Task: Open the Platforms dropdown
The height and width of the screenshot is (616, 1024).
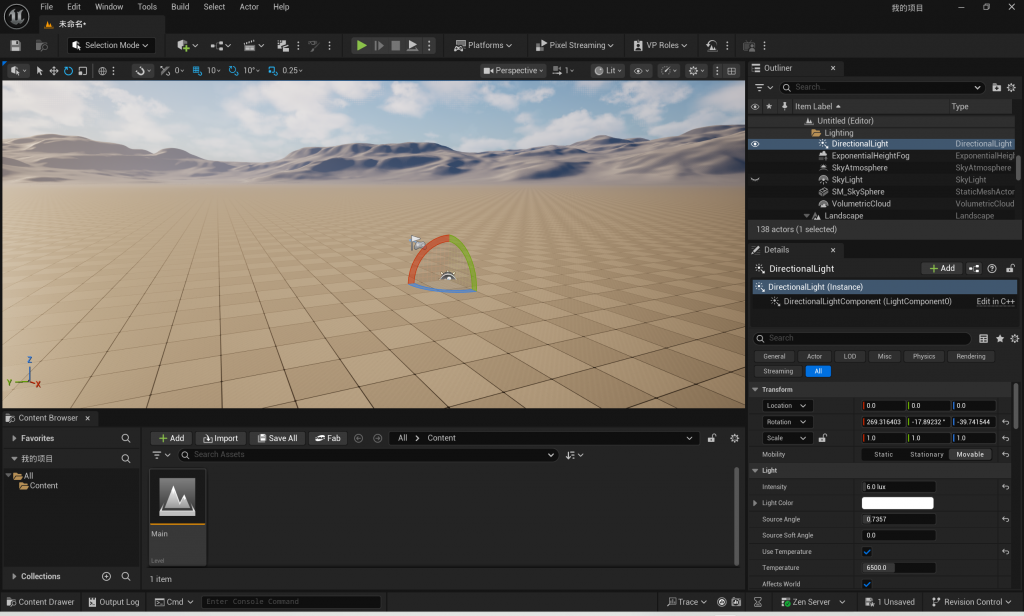Action: [x=483, y=45]
